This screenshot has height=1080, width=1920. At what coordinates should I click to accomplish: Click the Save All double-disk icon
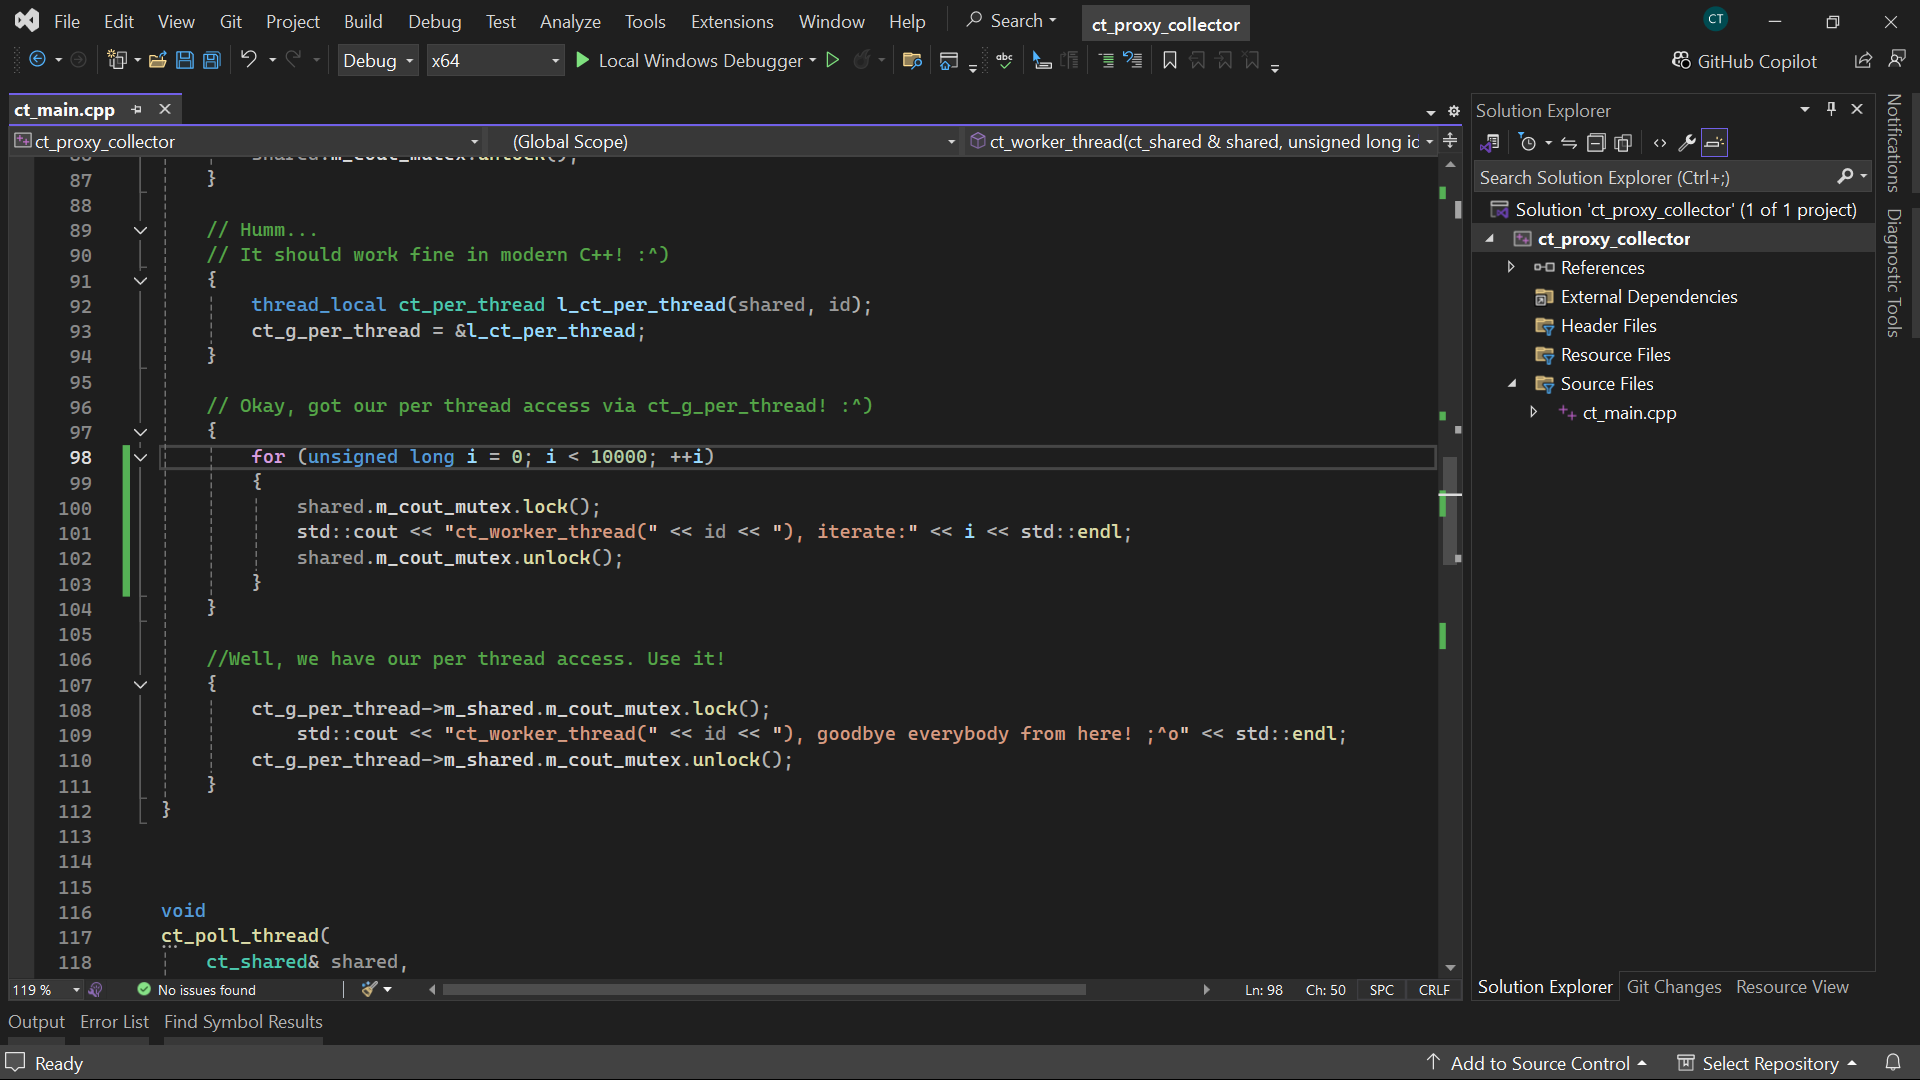pyautogui.click(x=212, y=60)
